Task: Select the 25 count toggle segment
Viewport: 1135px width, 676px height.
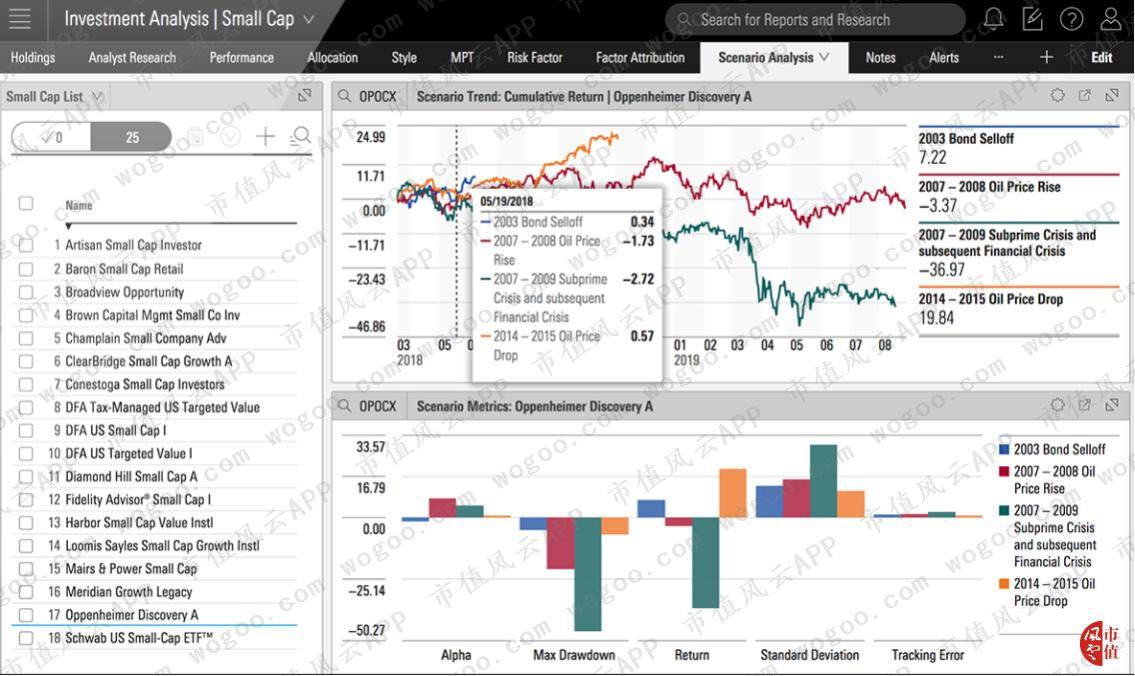Action: [131, 137]
